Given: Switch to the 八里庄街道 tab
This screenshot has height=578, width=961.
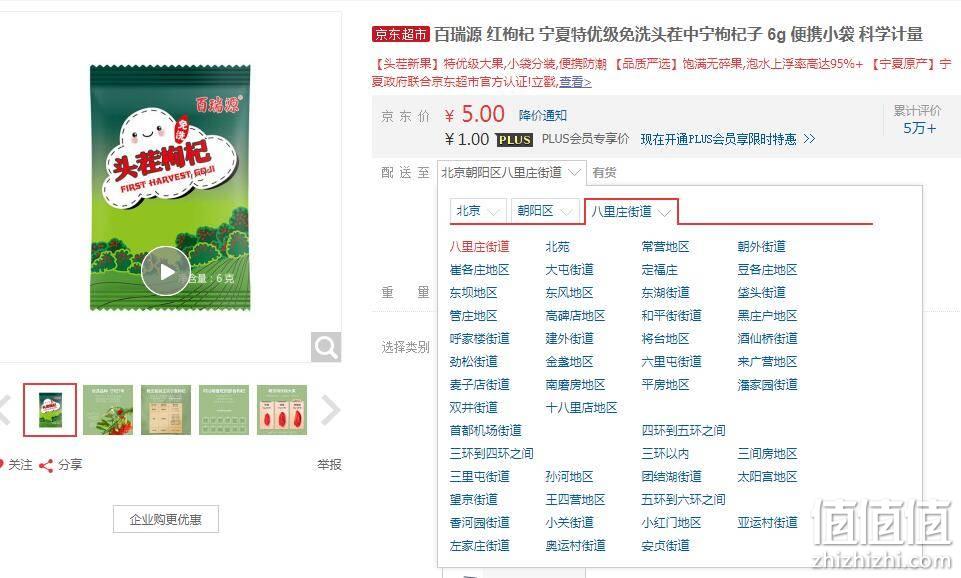Looking at the screenshot, I should pos(631,211).
